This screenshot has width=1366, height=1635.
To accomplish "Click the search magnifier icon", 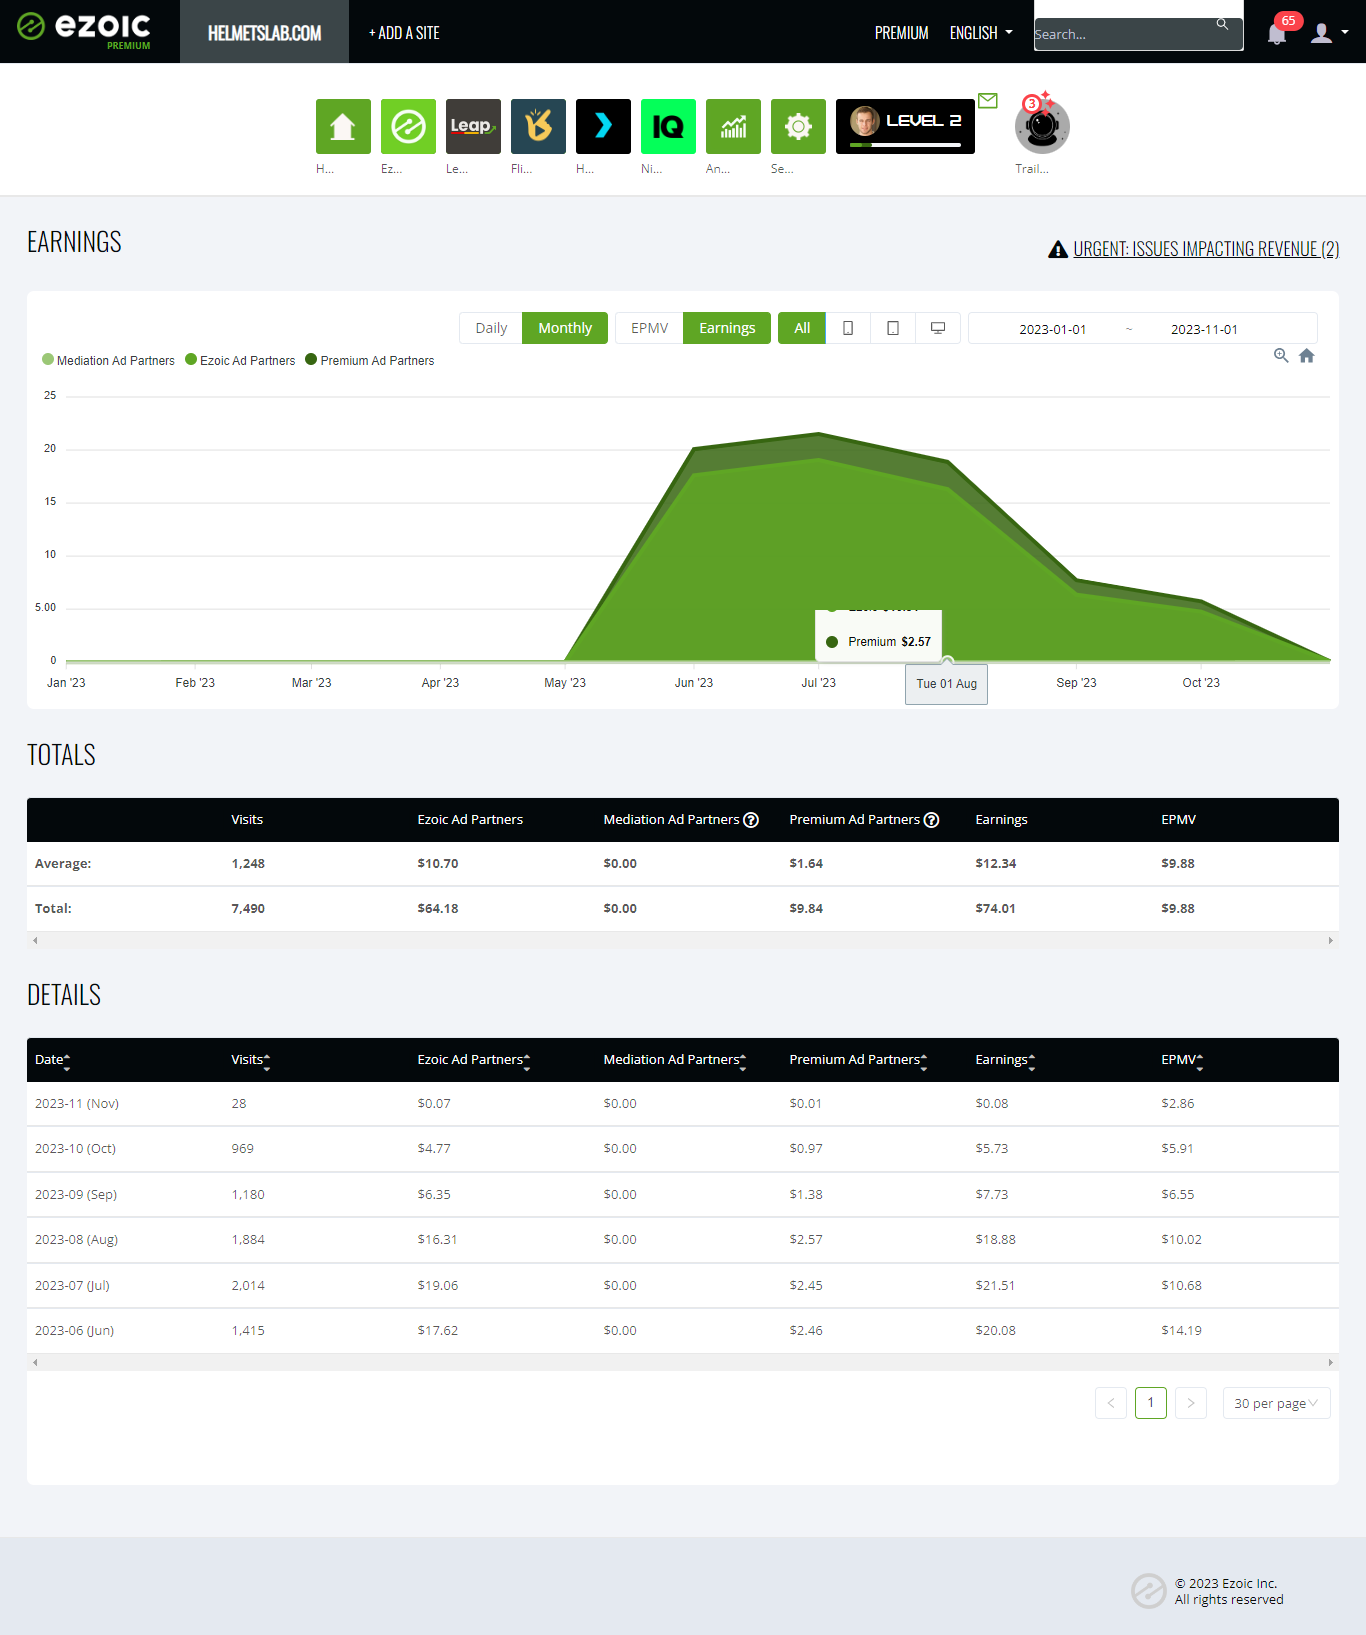I will coord(1222,24).
